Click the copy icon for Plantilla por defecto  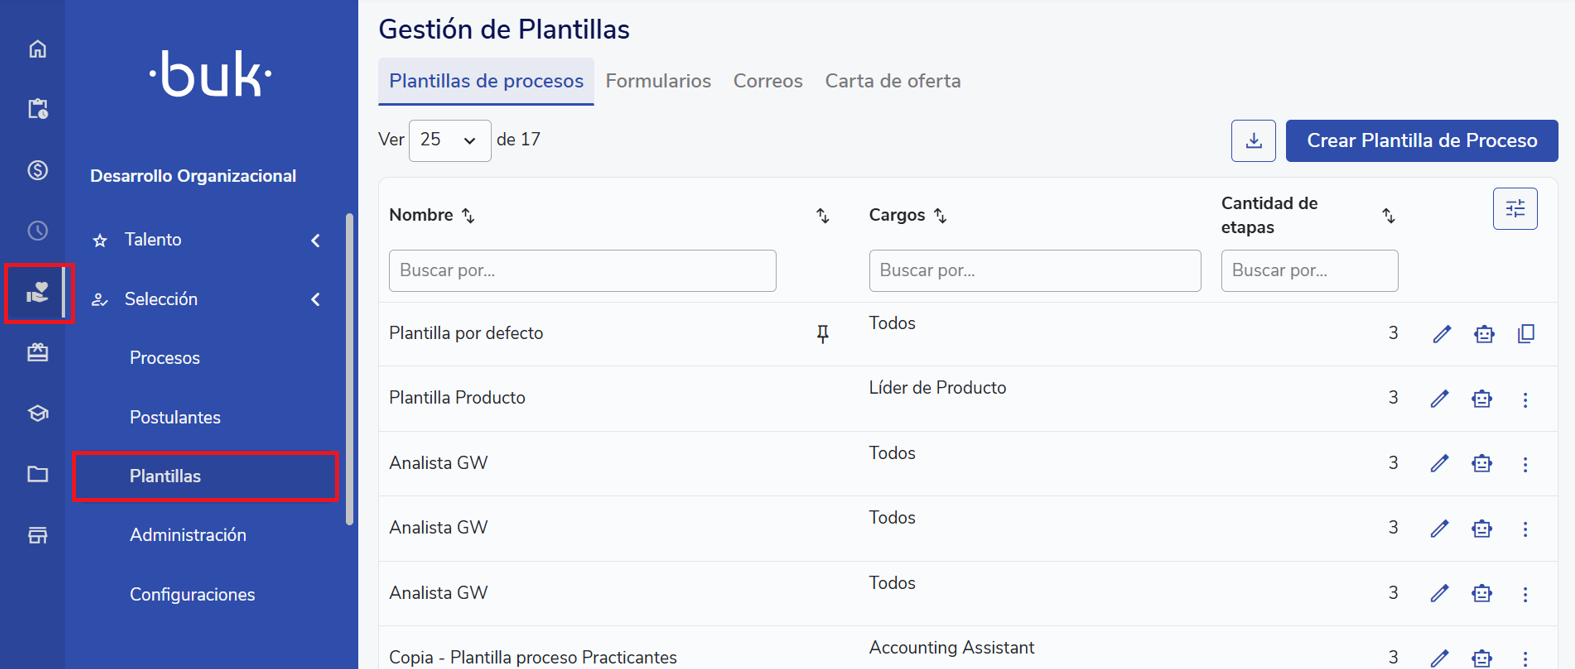[x=1525, y=334]
